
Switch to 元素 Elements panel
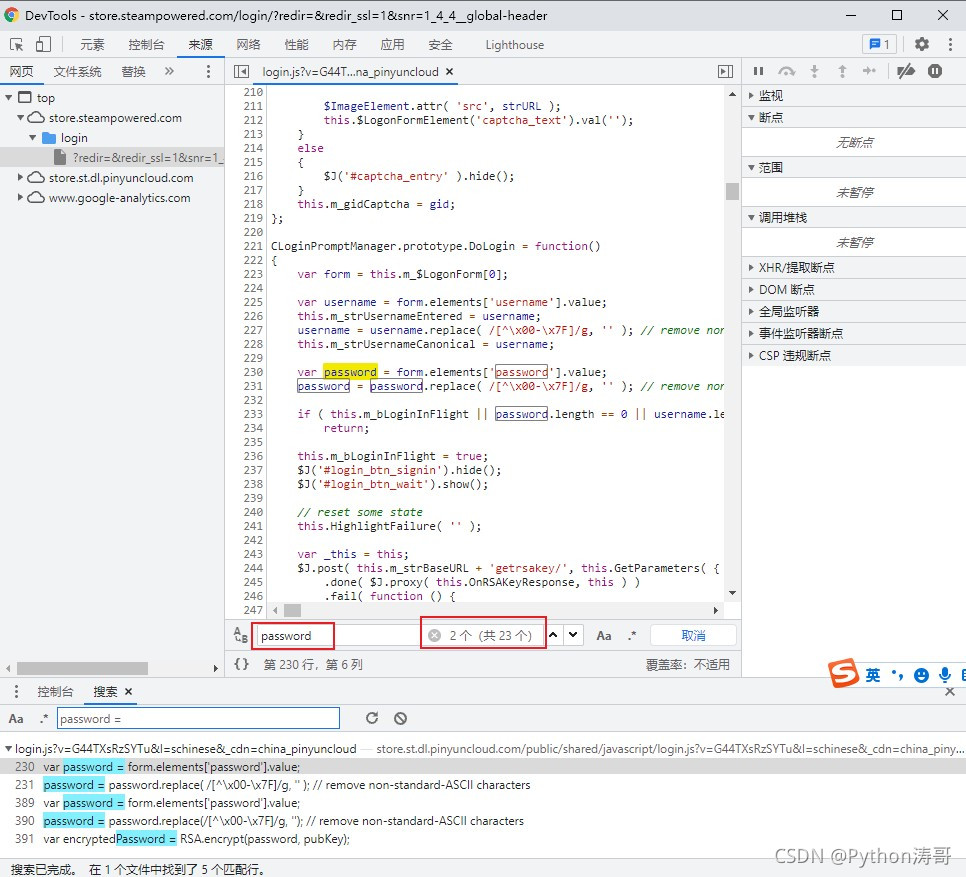(92, 44)
